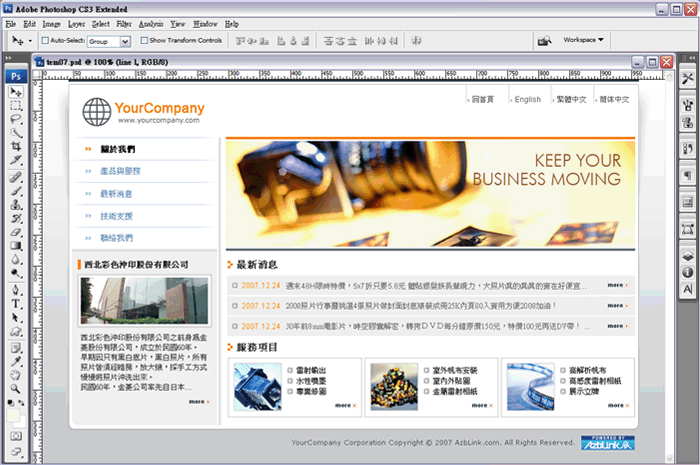Open the Paragraph panel icon in the dock

[x=688, y=171]
